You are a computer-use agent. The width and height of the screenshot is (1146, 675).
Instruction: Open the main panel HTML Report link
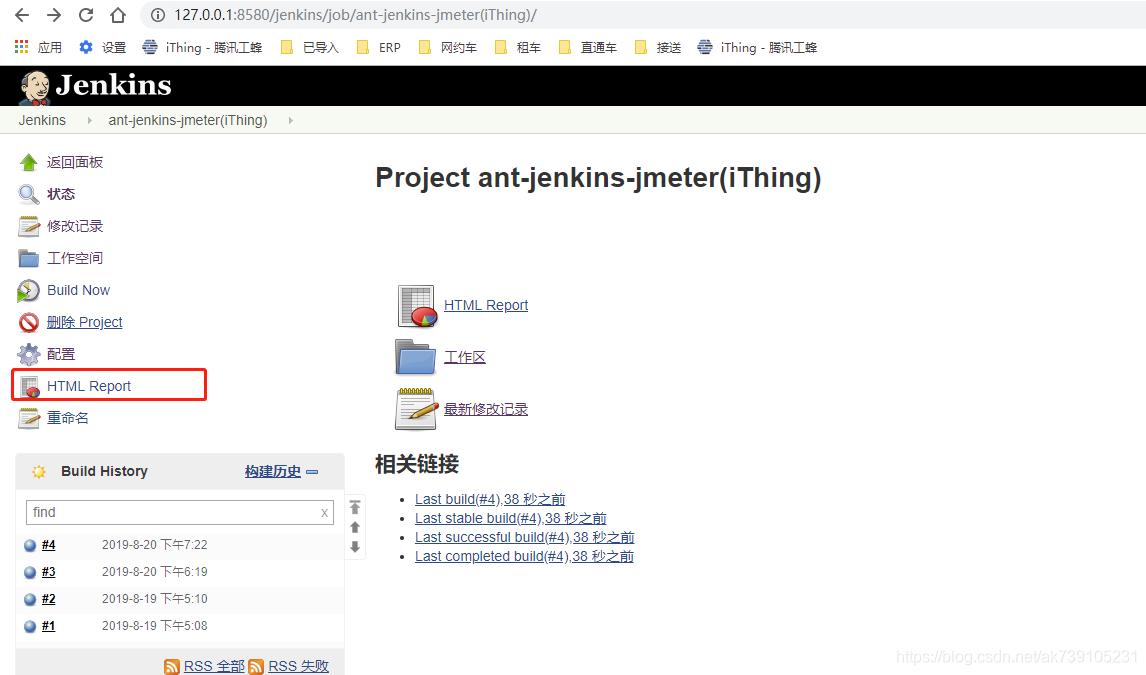pos(486,305)
